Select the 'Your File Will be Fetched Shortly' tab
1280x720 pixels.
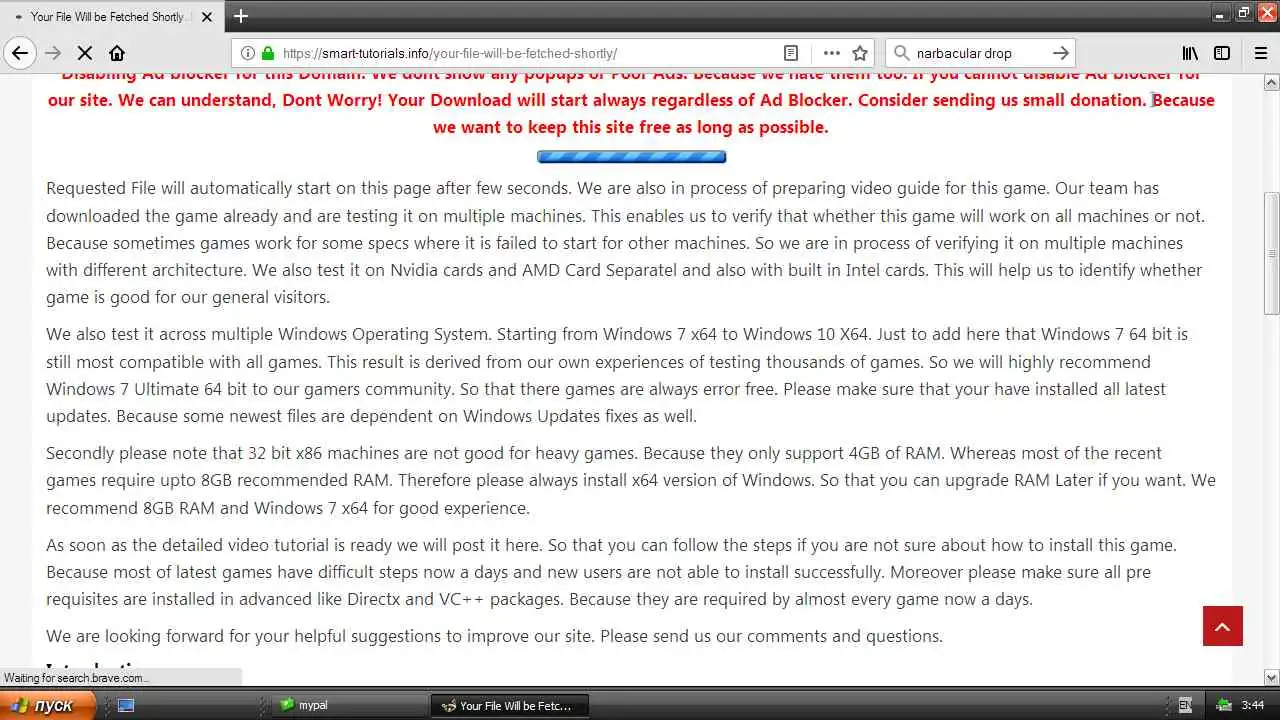(x=110, y=17)
